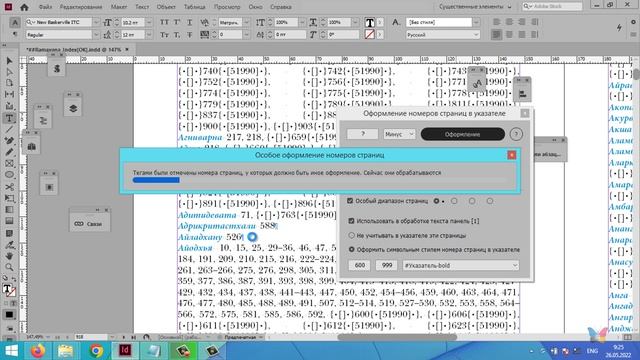The width and height of the screenshot is (640, 360).
Task: Open the Макет menu
Action: click(x=119, y=7)
